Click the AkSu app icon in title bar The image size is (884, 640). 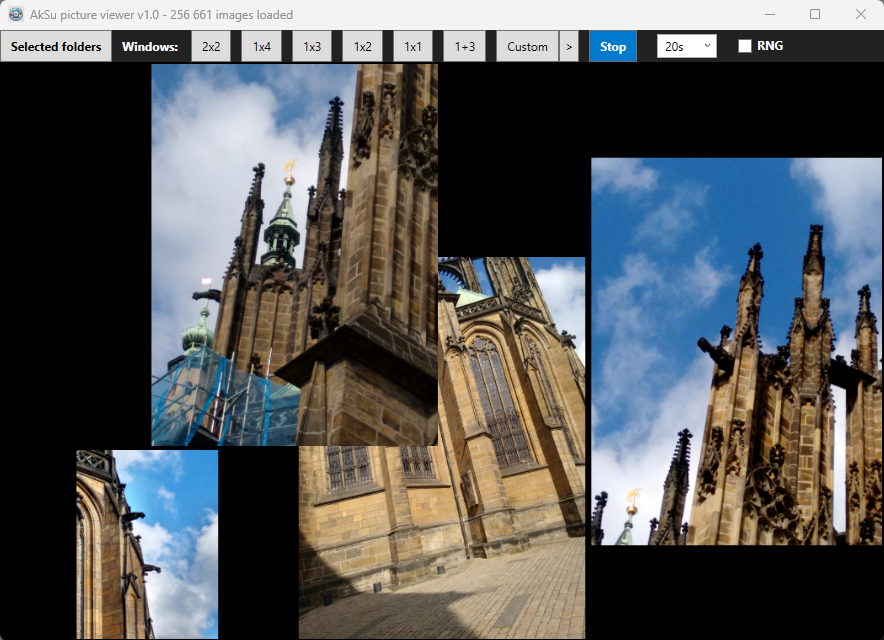click(x=16, y=14)
